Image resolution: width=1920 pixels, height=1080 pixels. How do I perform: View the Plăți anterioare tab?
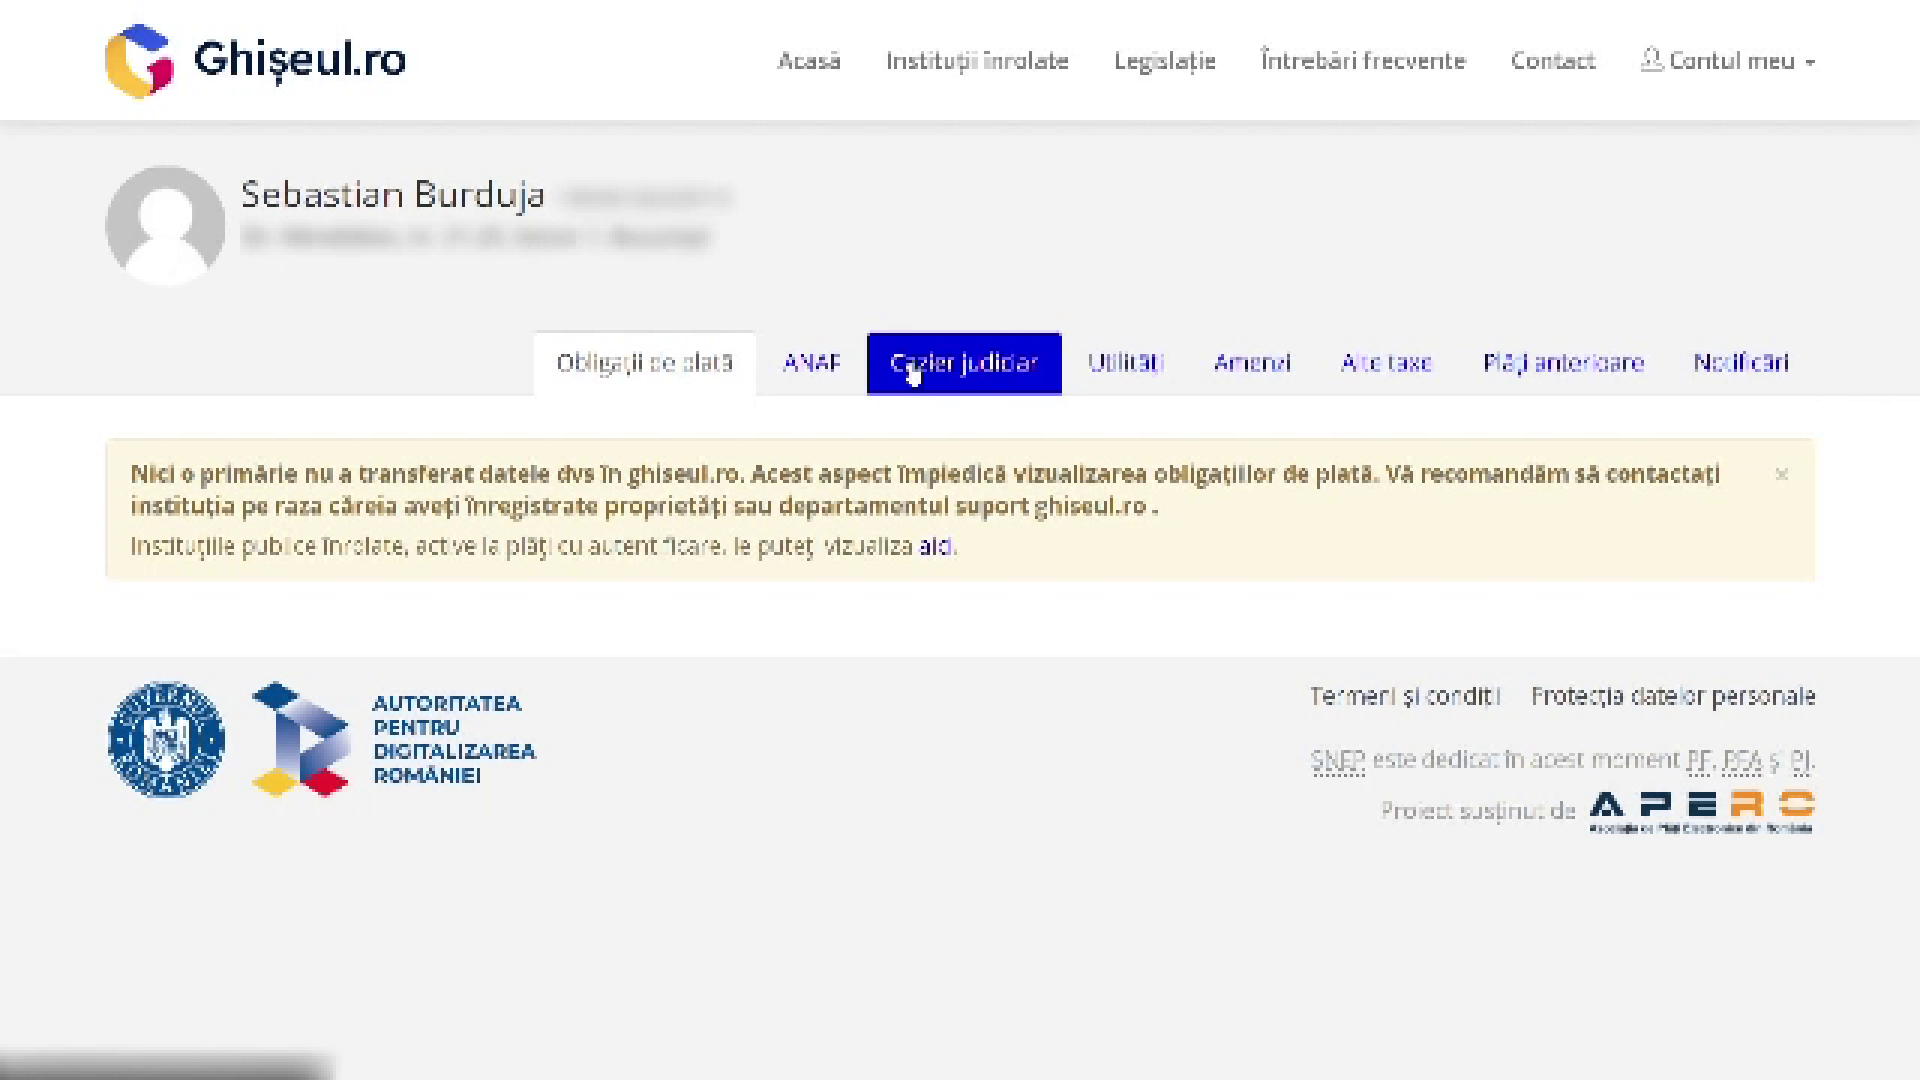pos(1563,363)
